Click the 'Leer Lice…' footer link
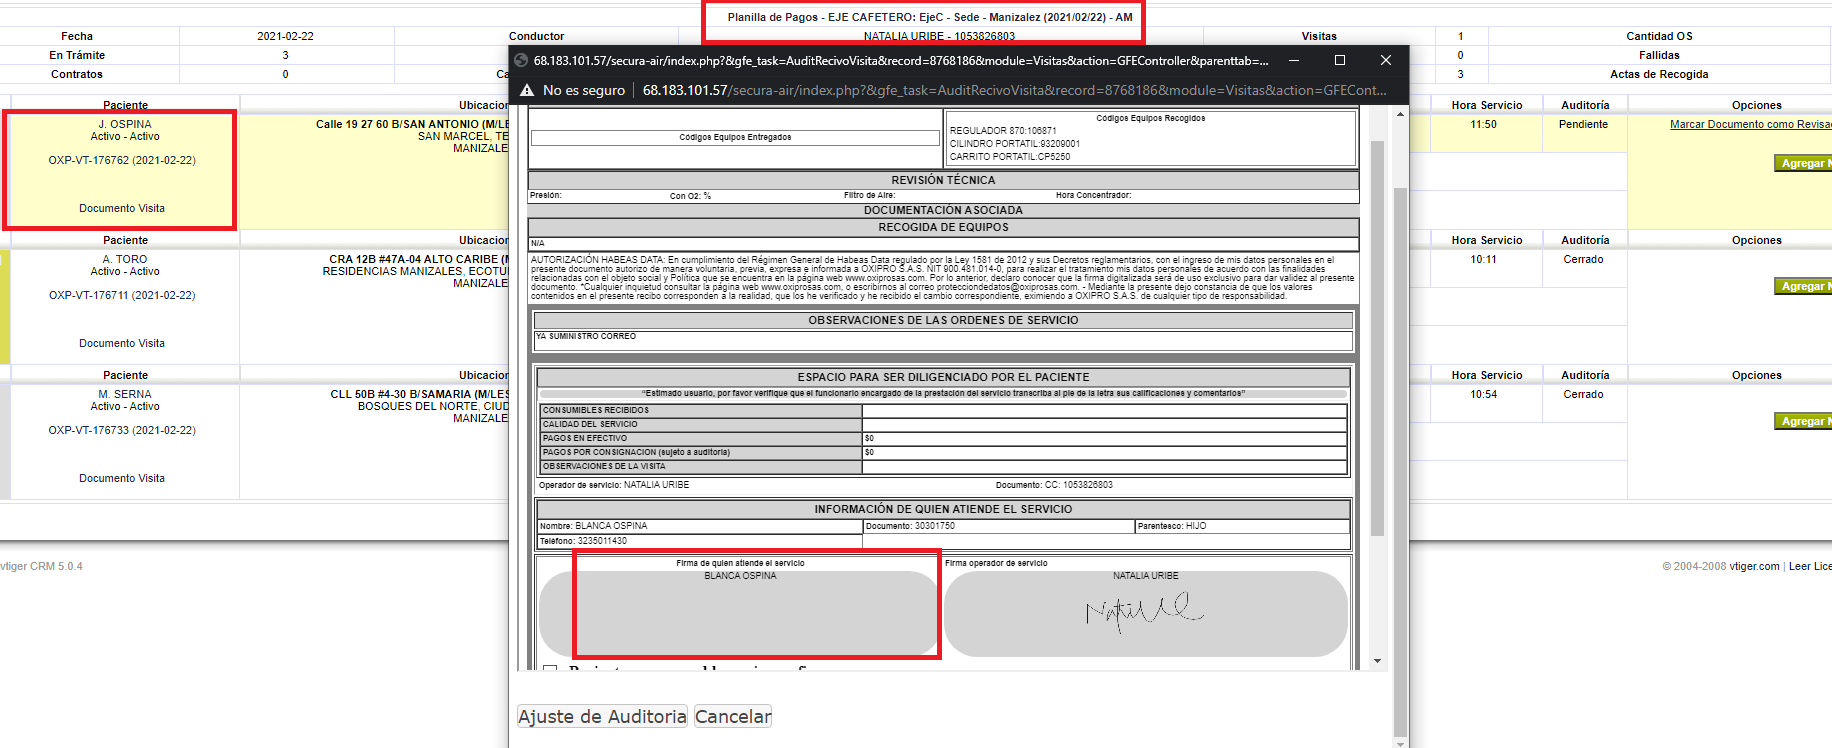This screenshot has width=1832, height=748. (x=1810, y=566)
